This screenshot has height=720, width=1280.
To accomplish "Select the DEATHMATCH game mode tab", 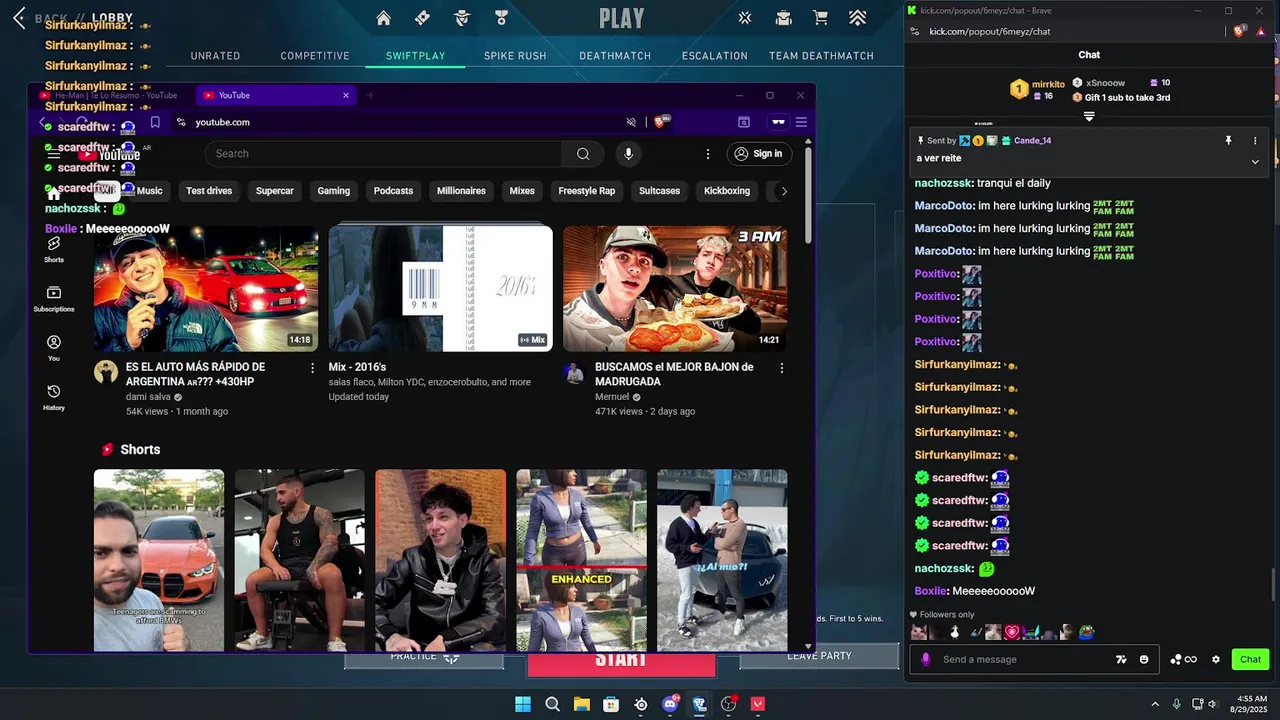I will (615, 56).
